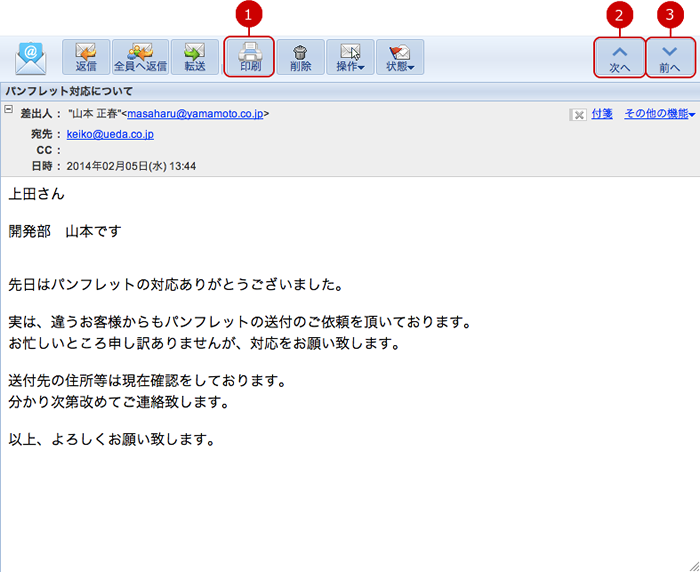Click the closing line 以上、よろしくお願い致します。
The image size is (700, 572).
click(x=112, y=439)
